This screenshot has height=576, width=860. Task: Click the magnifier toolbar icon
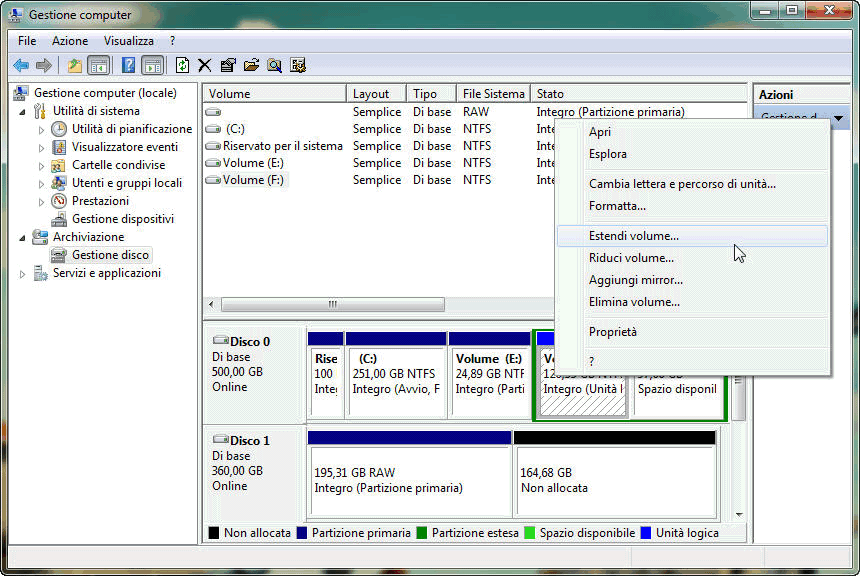tap(274, 65)
